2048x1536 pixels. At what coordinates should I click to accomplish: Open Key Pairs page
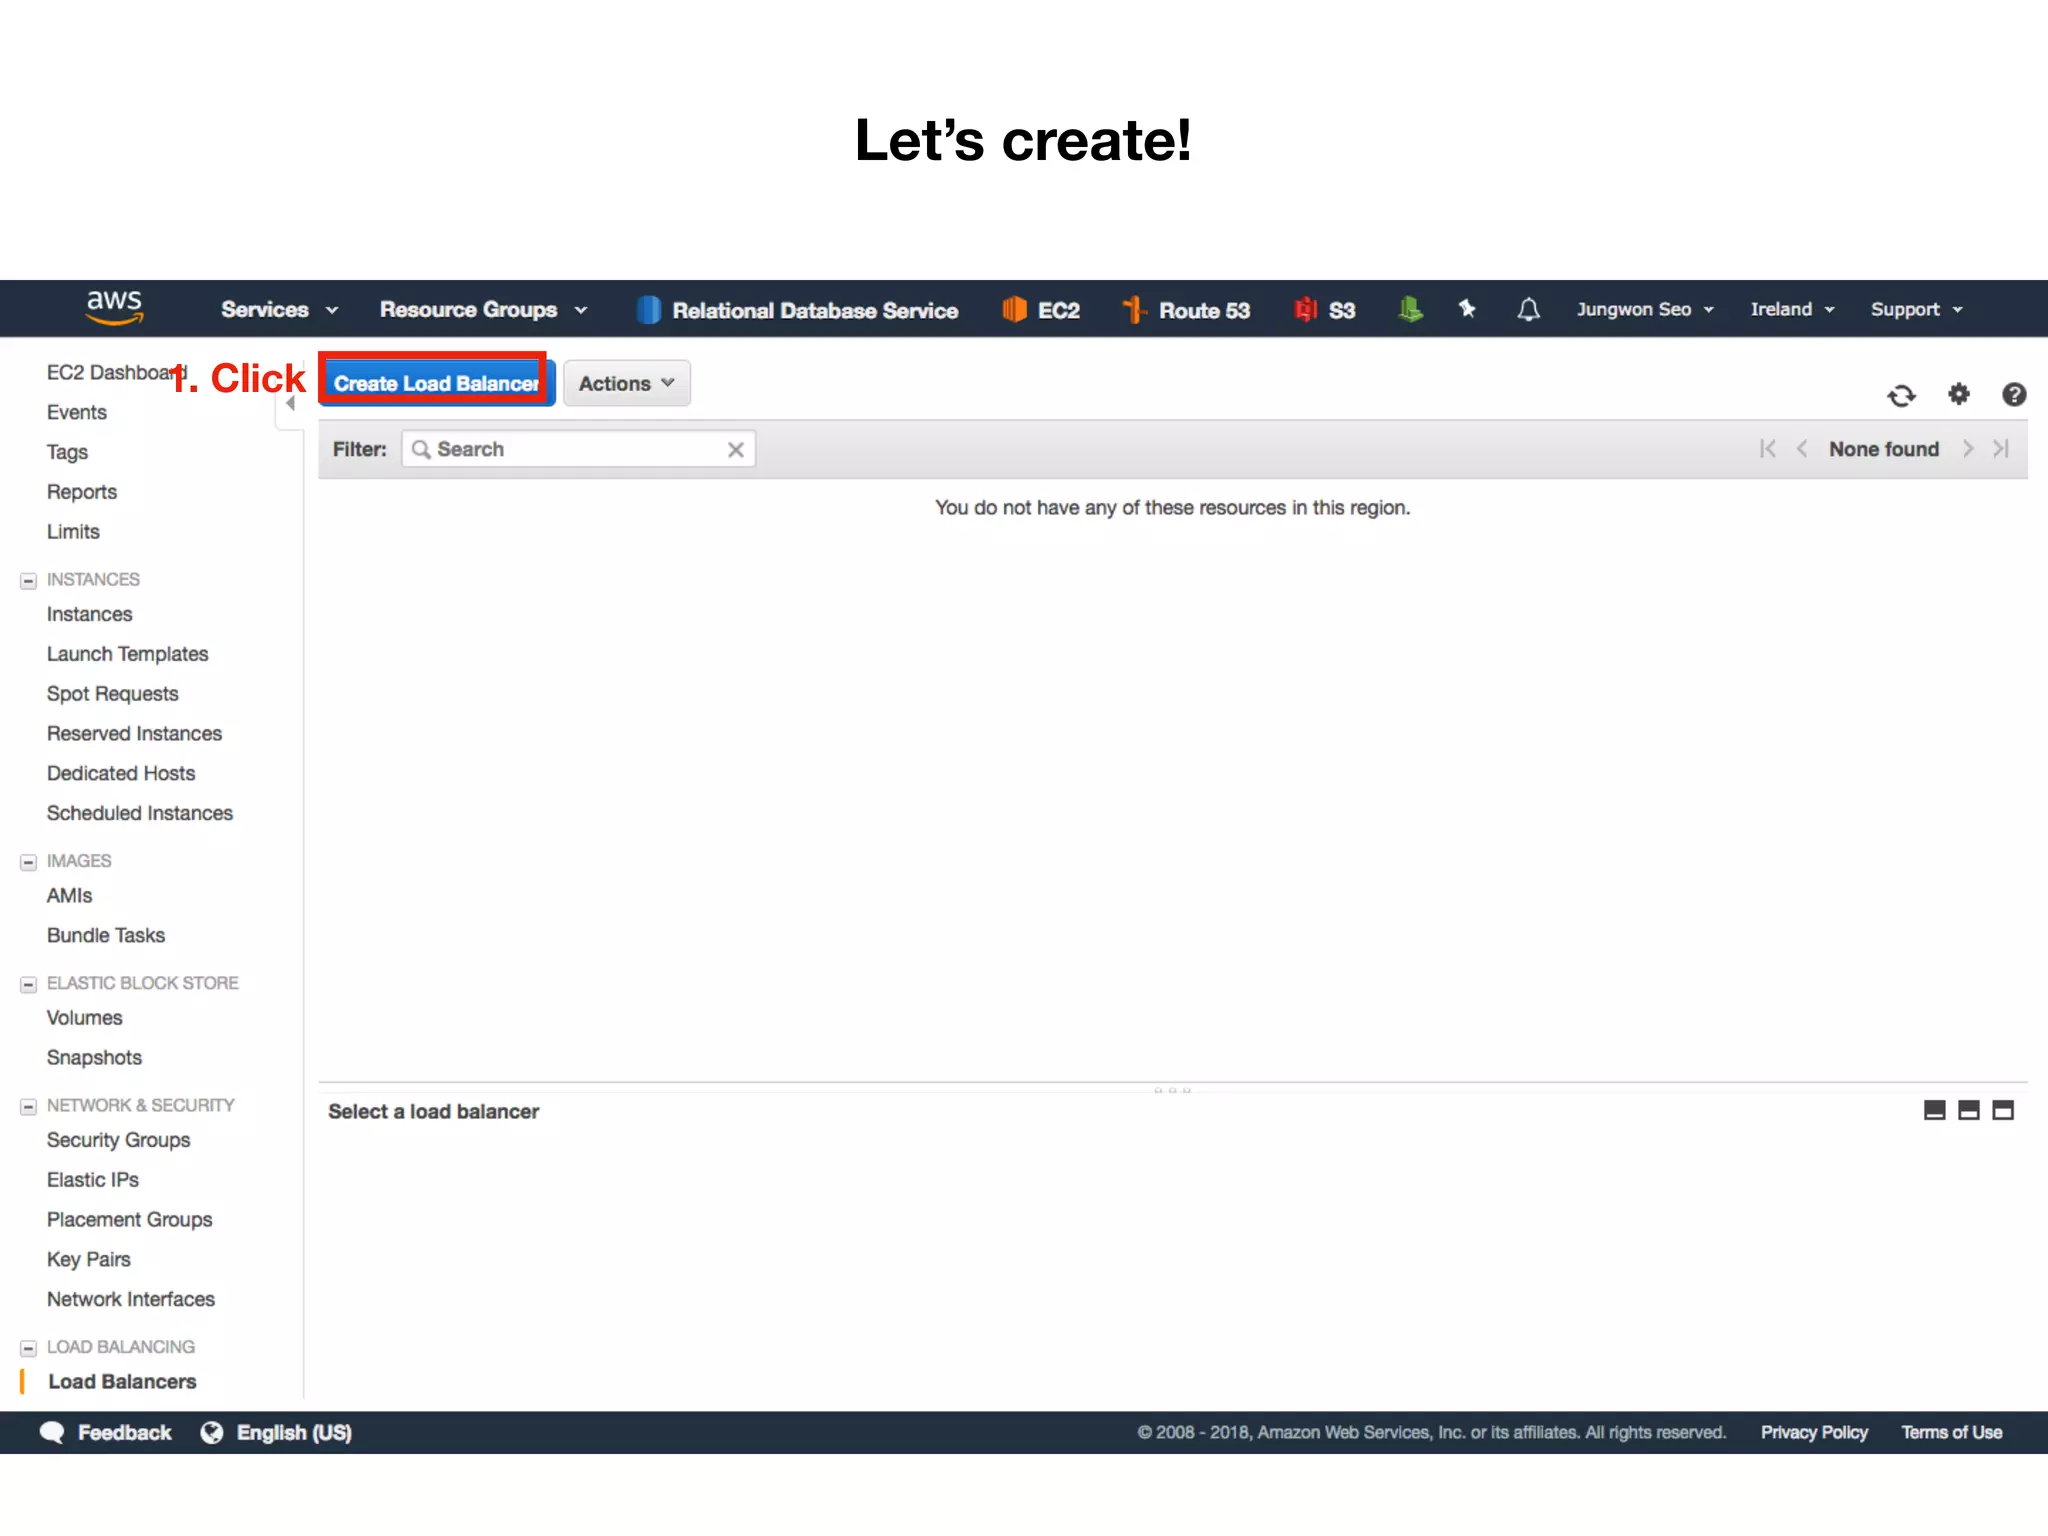89,1260
